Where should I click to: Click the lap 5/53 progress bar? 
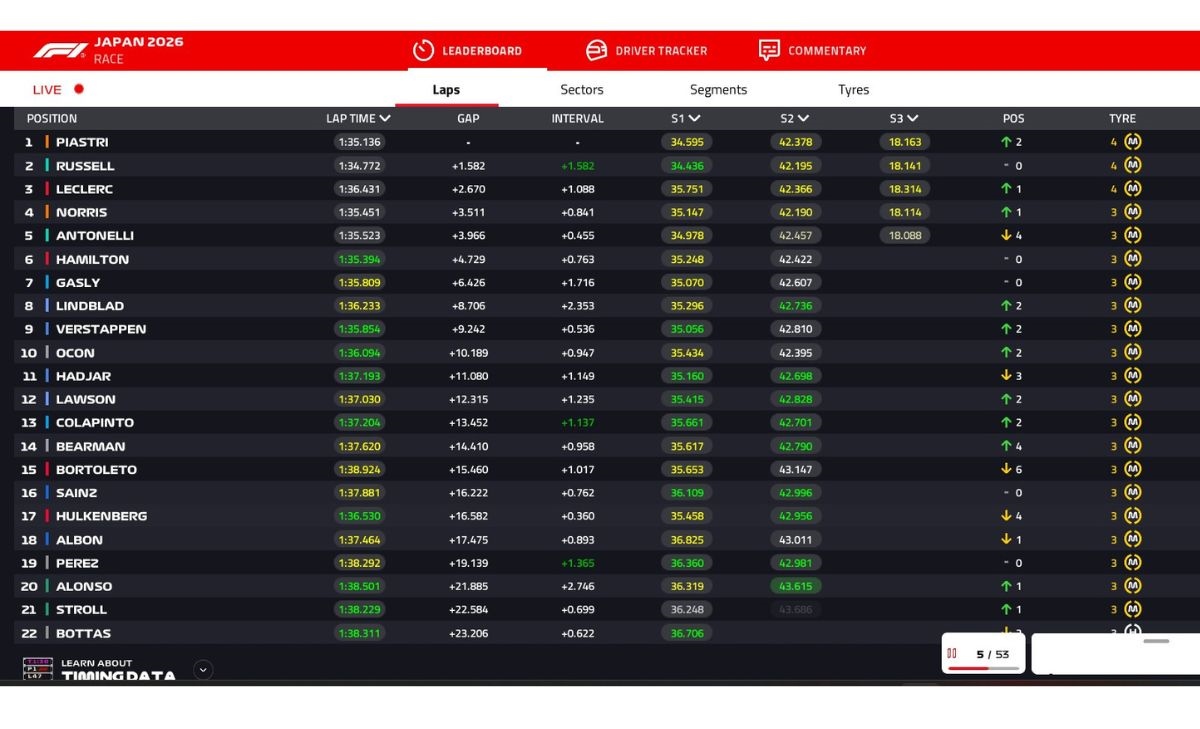[x=983, y=668]
